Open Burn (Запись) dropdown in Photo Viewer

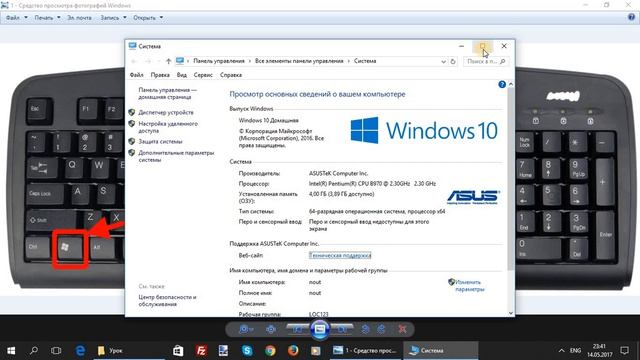coord(113,18)
